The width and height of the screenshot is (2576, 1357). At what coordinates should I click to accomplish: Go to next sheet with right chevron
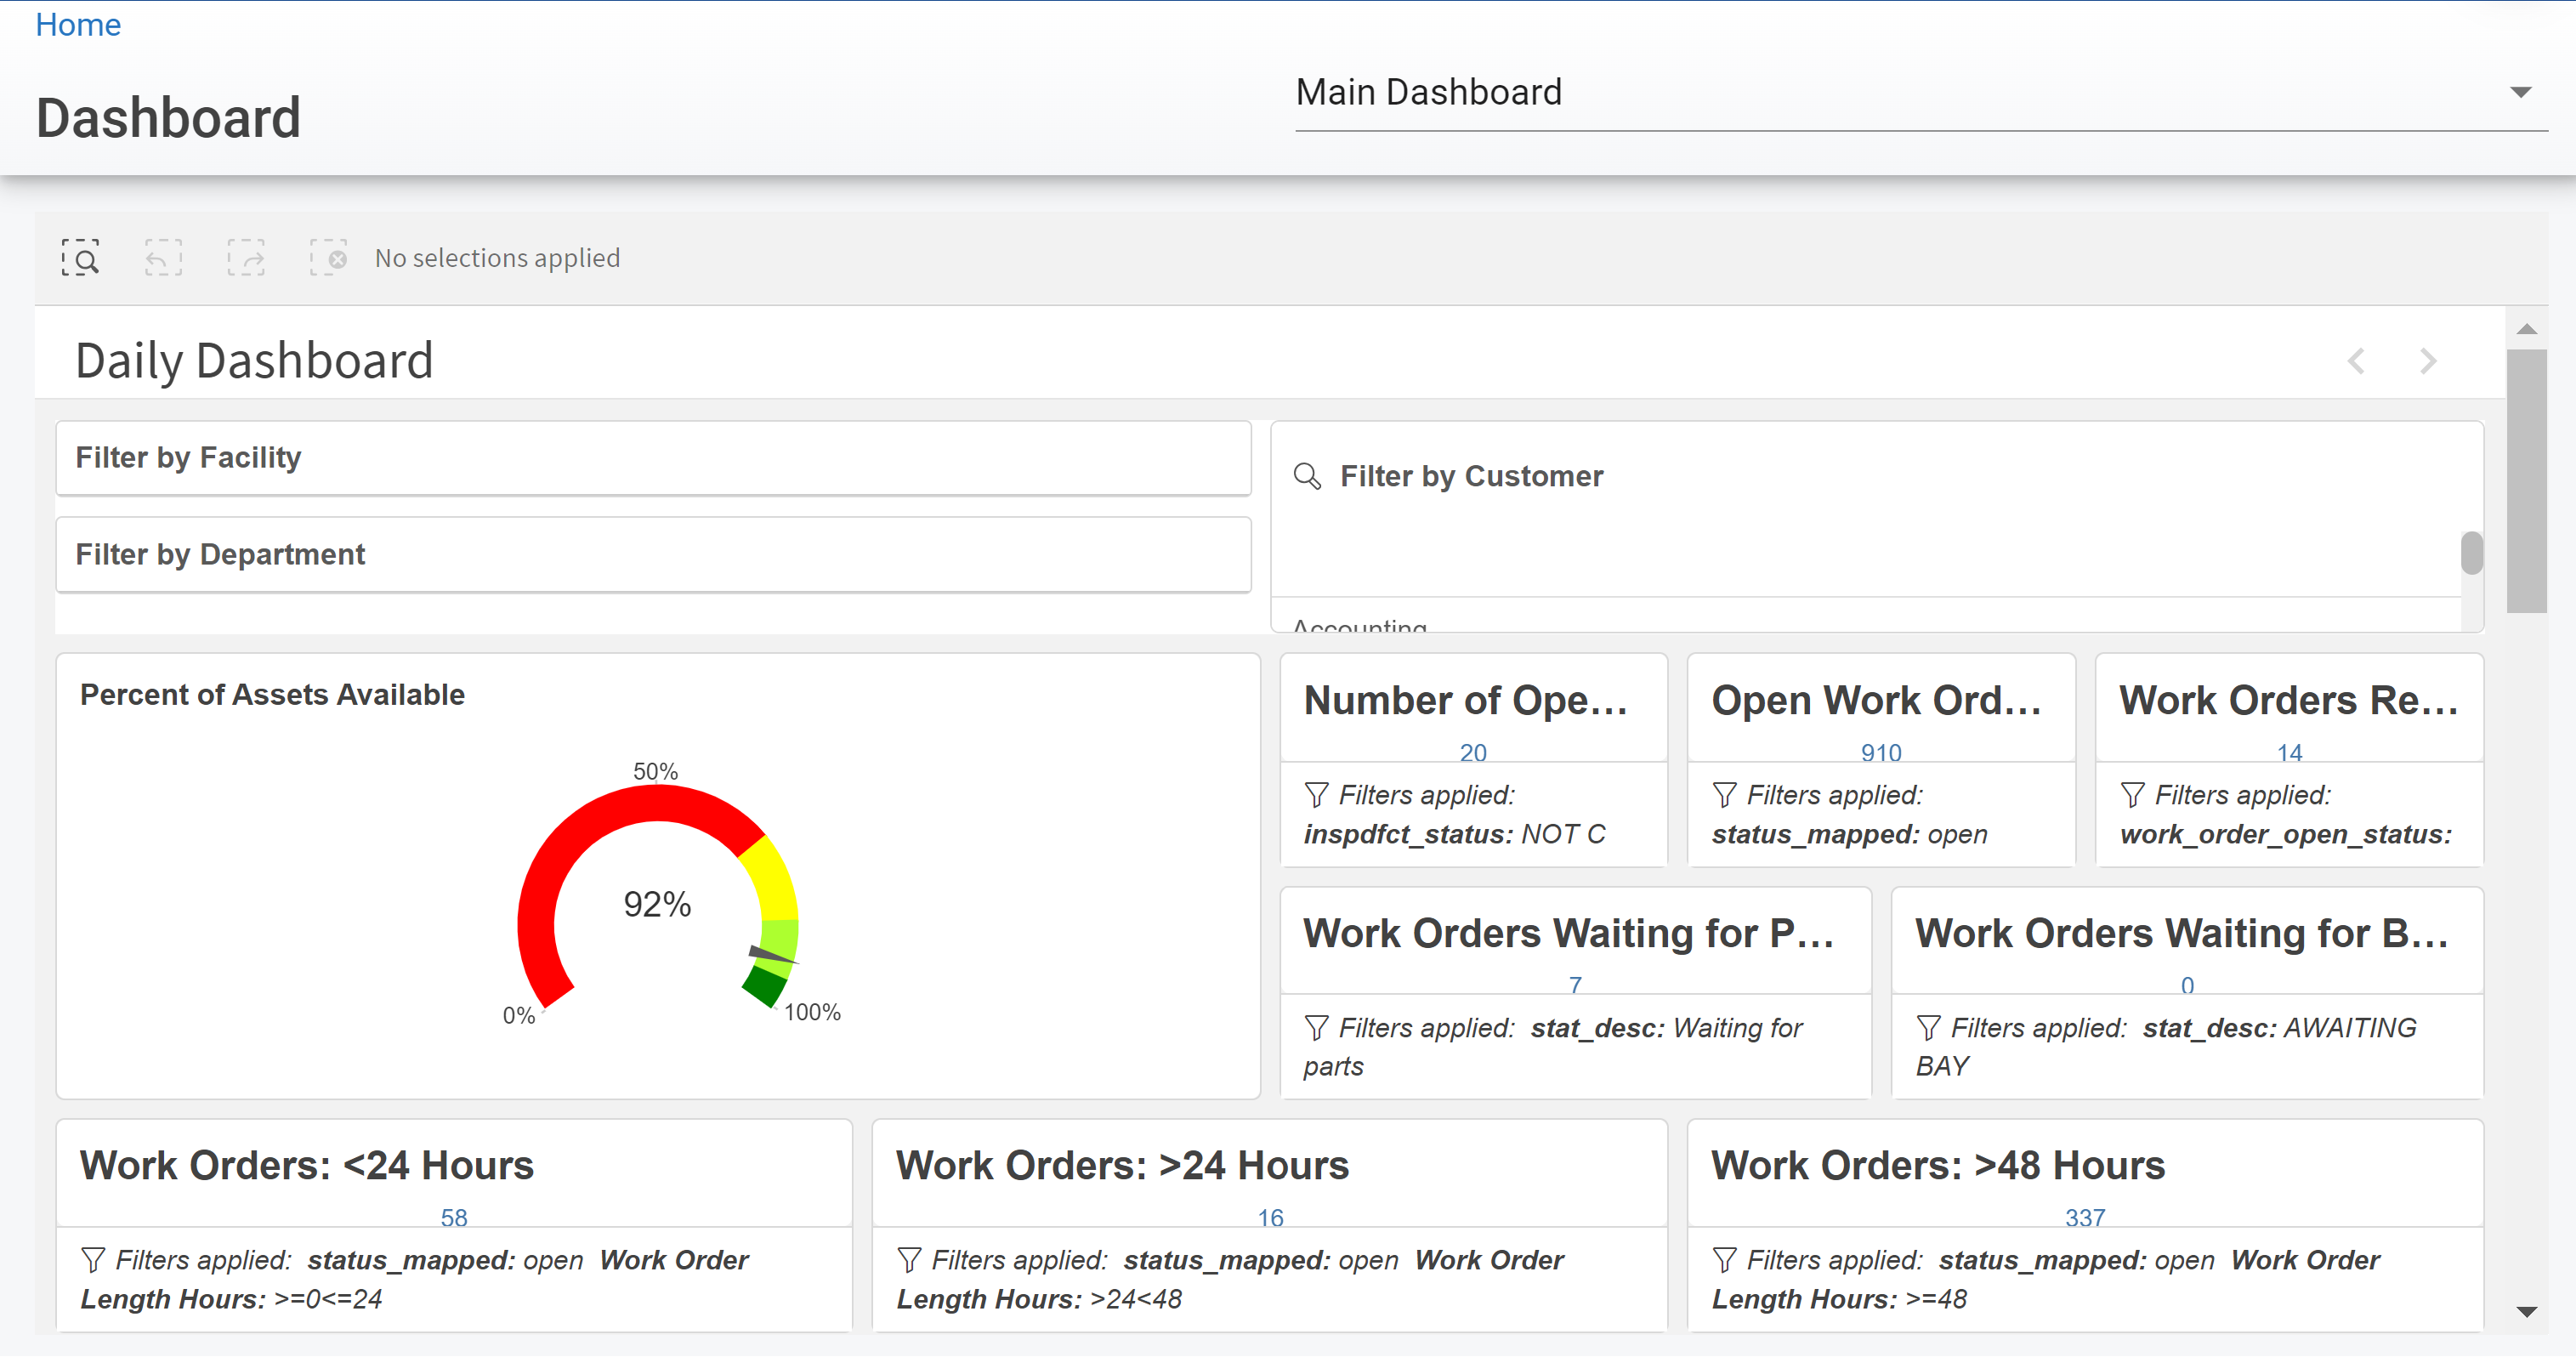pos(2427,361)
